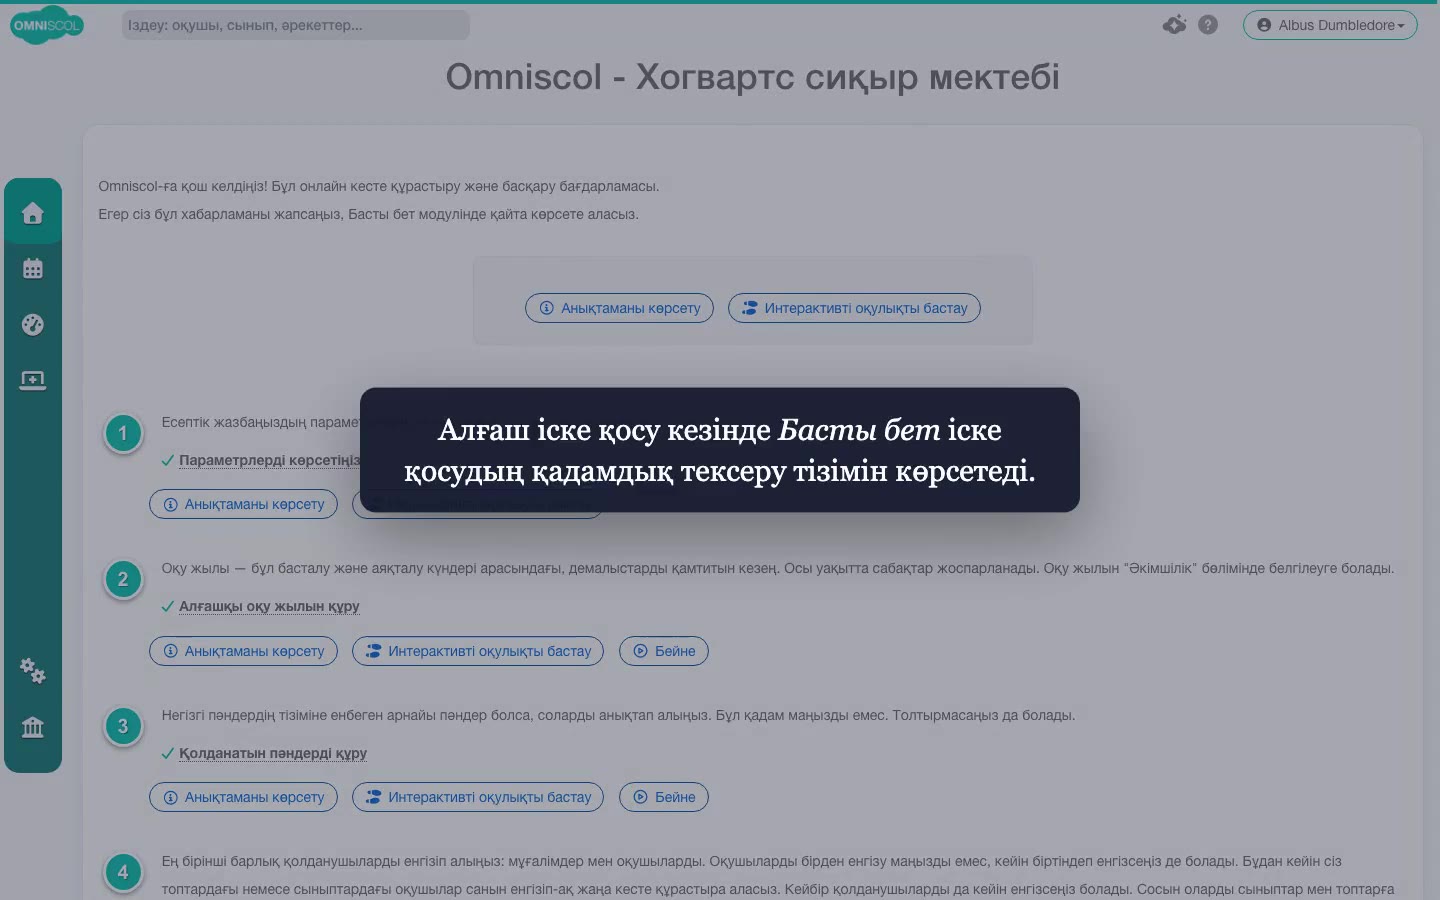
Task: Click the text 'Omniscol-ға қош келдіңіз!'
Action: point(183,186)
